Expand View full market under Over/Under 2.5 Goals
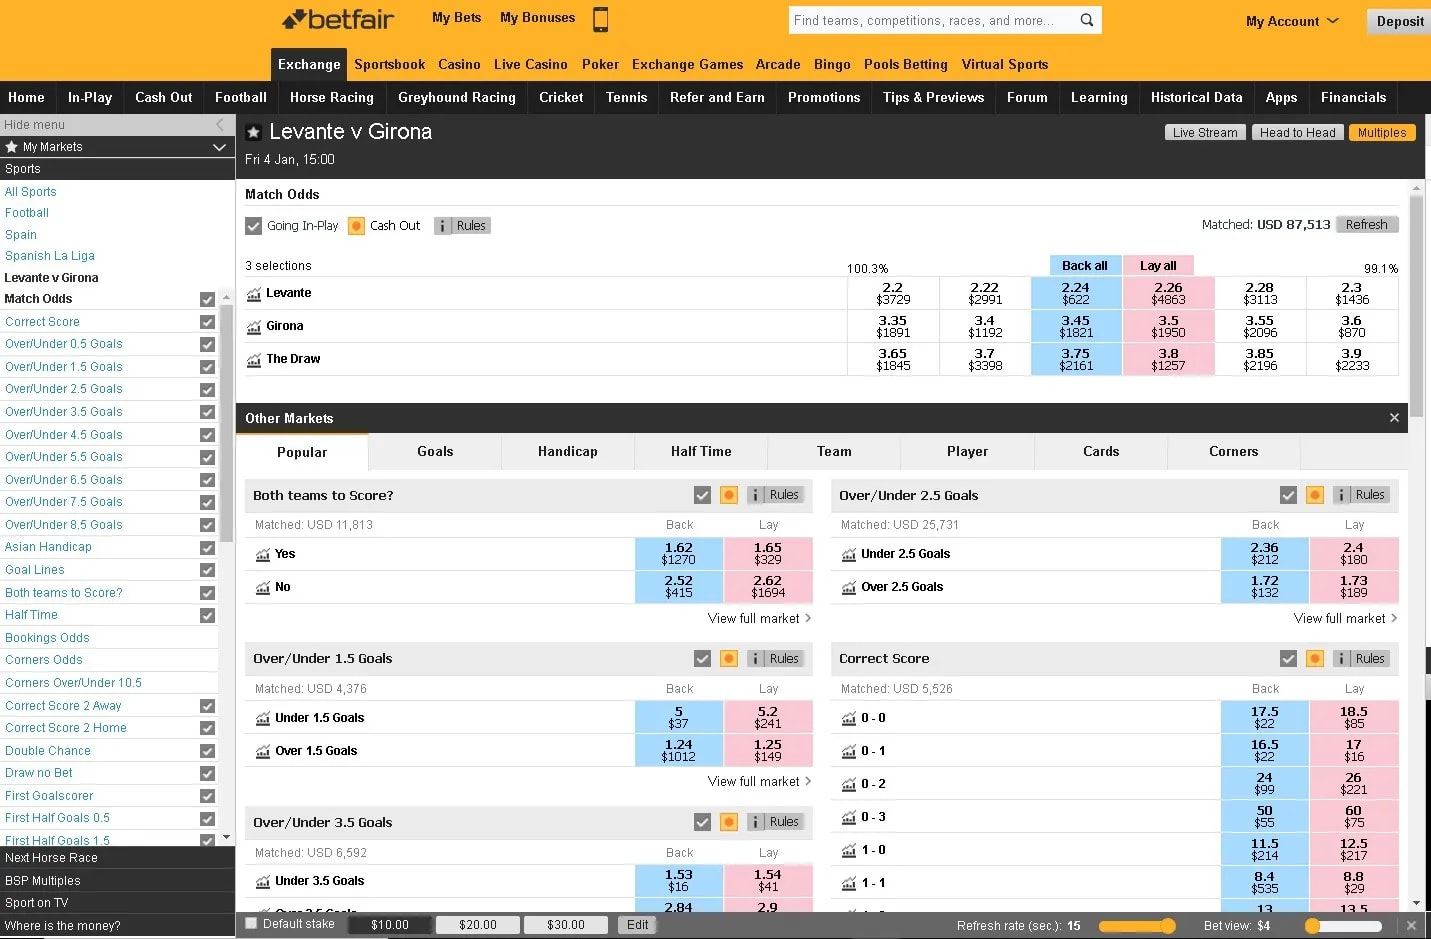The image size is (1431, 939). tap(1345, 619)
